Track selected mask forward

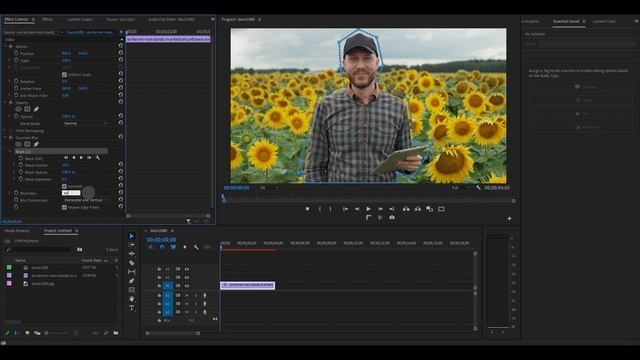(81, 158)
